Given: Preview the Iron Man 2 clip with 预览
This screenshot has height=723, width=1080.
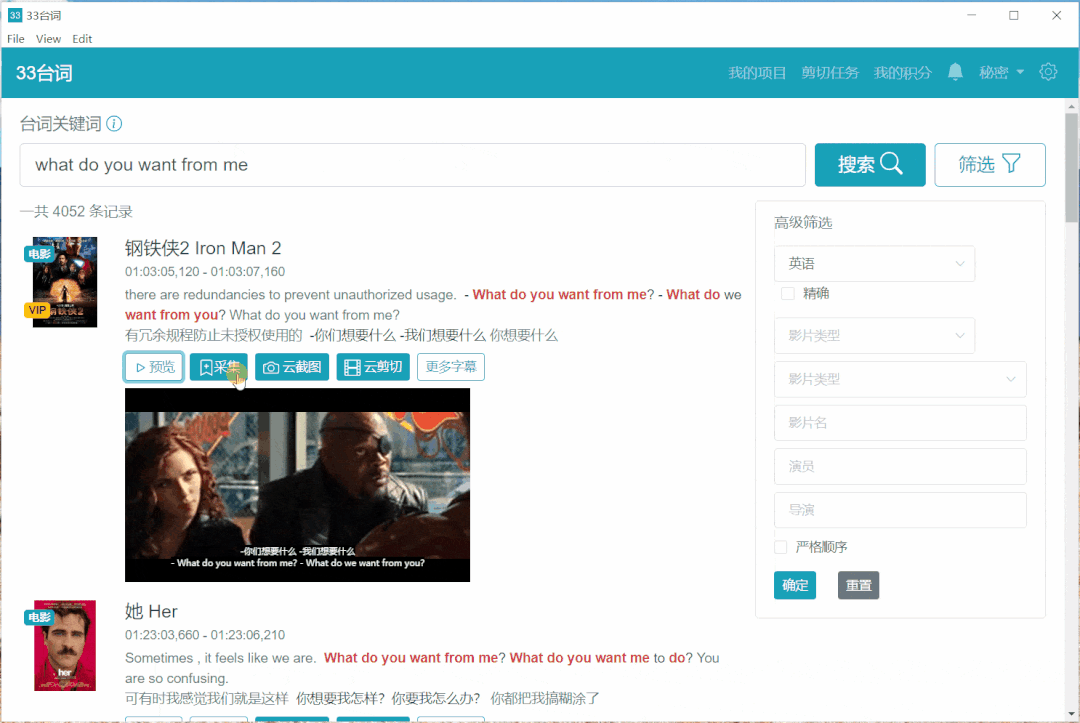Looking at the screenshot, I should point(154,367).
